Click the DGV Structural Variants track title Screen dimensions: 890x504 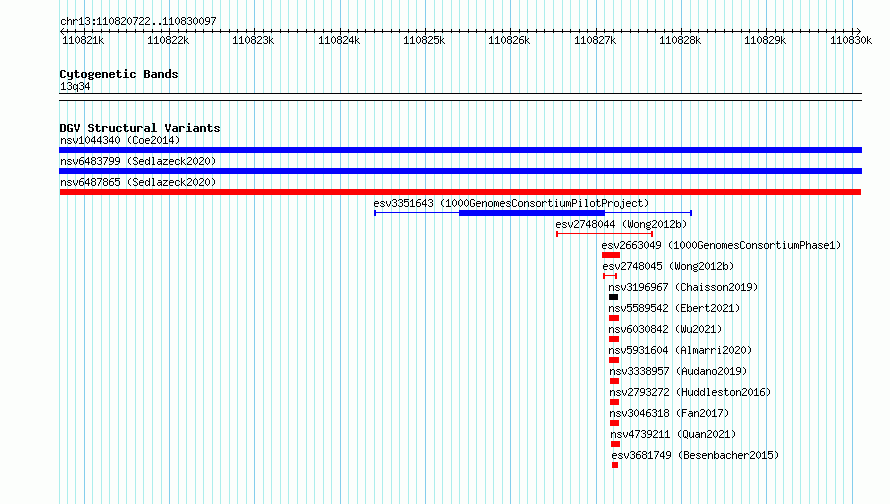coord(140,128)
